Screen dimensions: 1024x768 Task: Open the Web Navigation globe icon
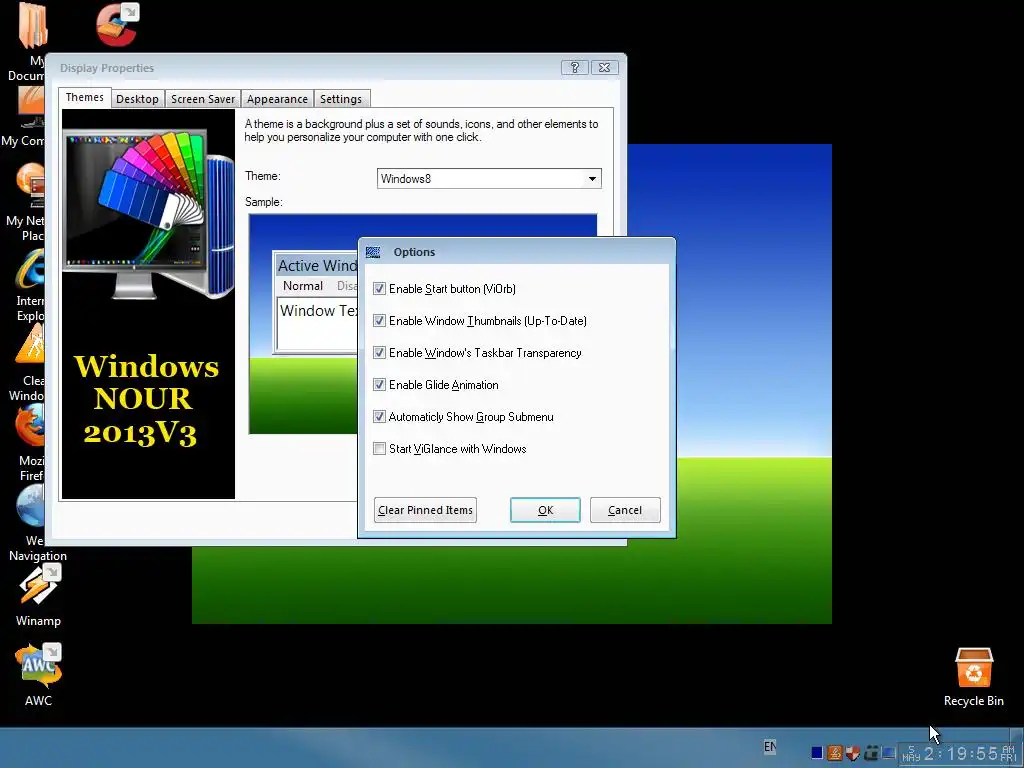point(31,506)
